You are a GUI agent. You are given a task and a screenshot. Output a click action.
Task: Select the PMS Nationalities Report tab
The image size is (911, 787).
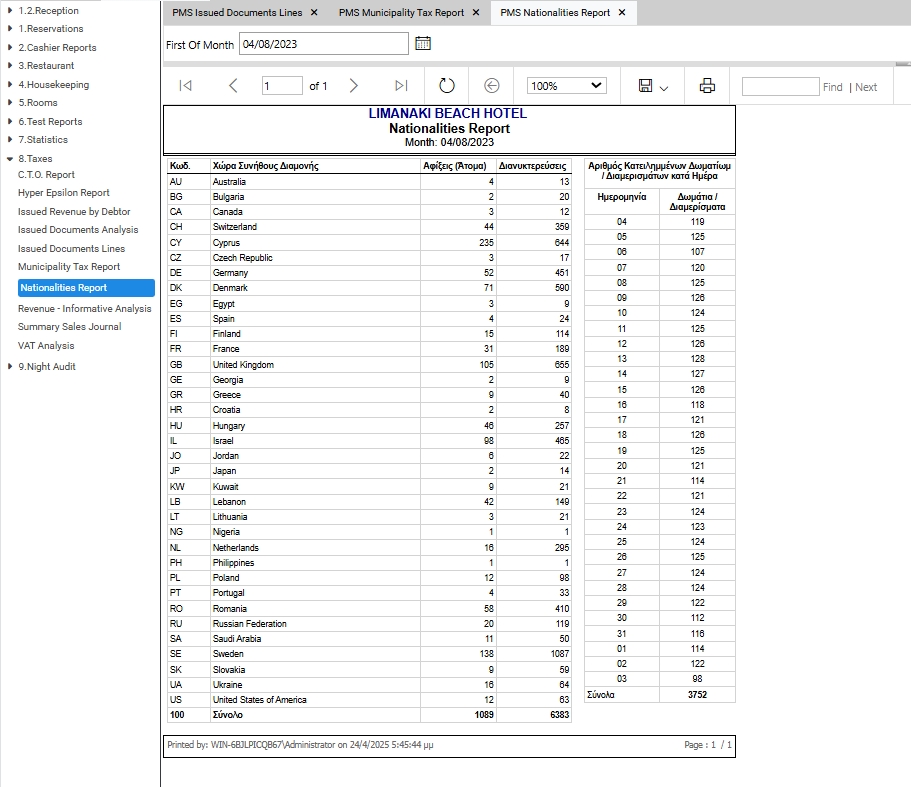pos(555,12)
